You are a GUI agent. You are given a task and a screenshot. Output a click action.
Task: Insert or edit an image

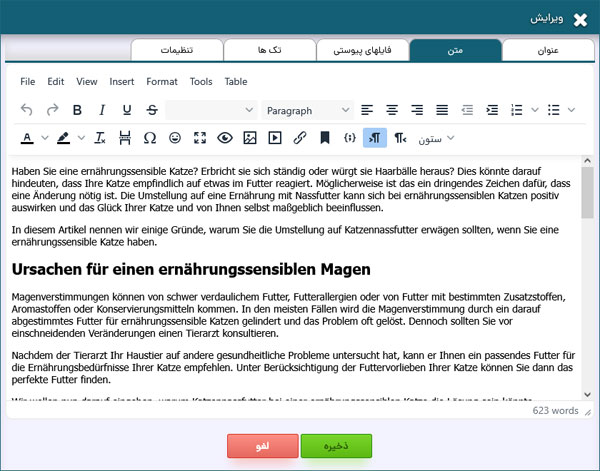coord(250,138)
